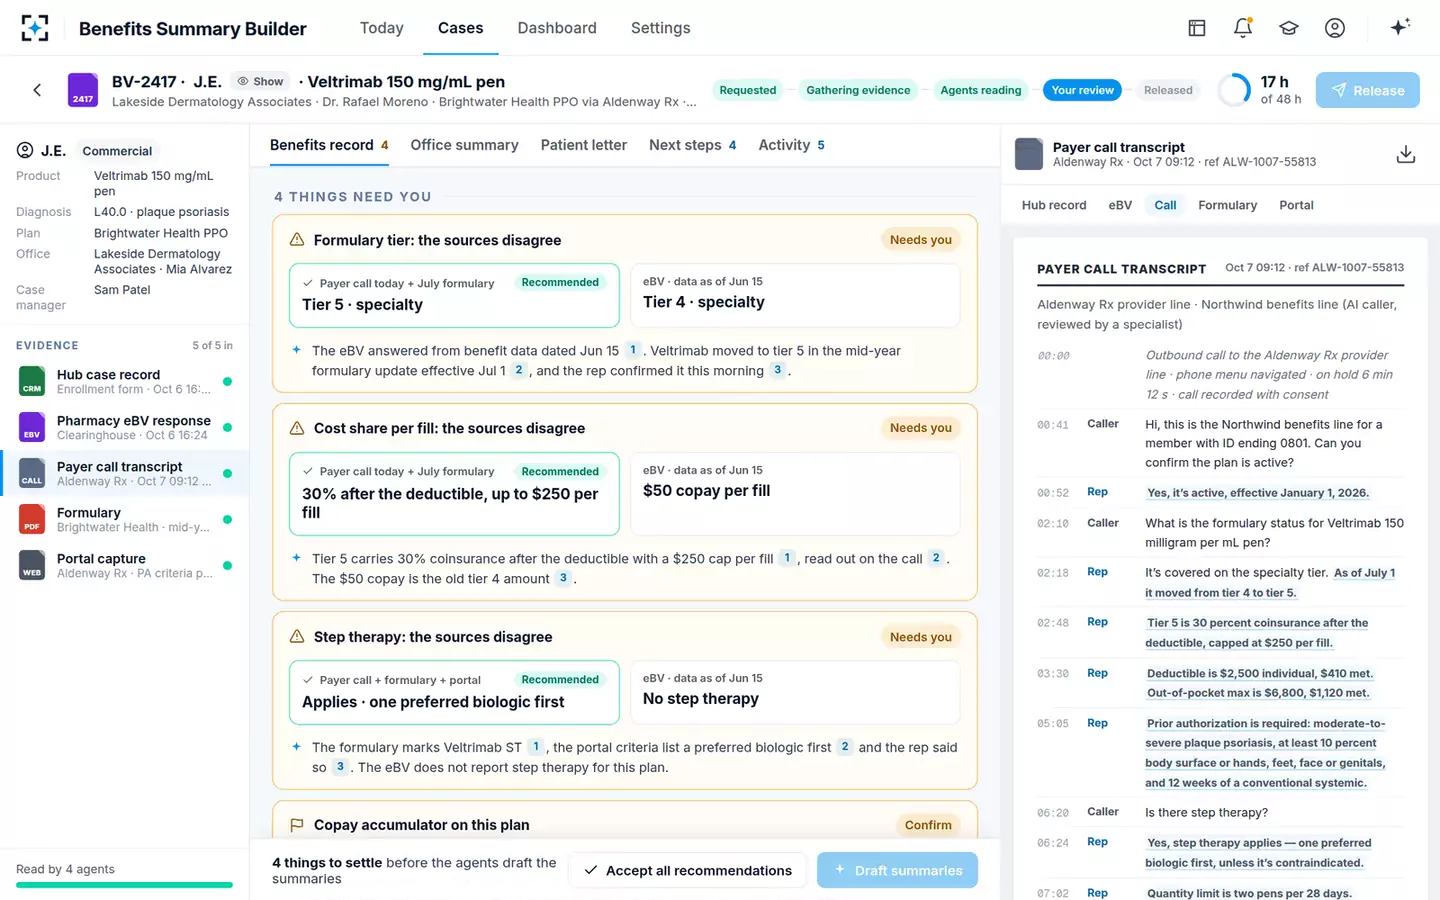
Task: Click the Formulary PDF icon
Action: click(32, 519)
